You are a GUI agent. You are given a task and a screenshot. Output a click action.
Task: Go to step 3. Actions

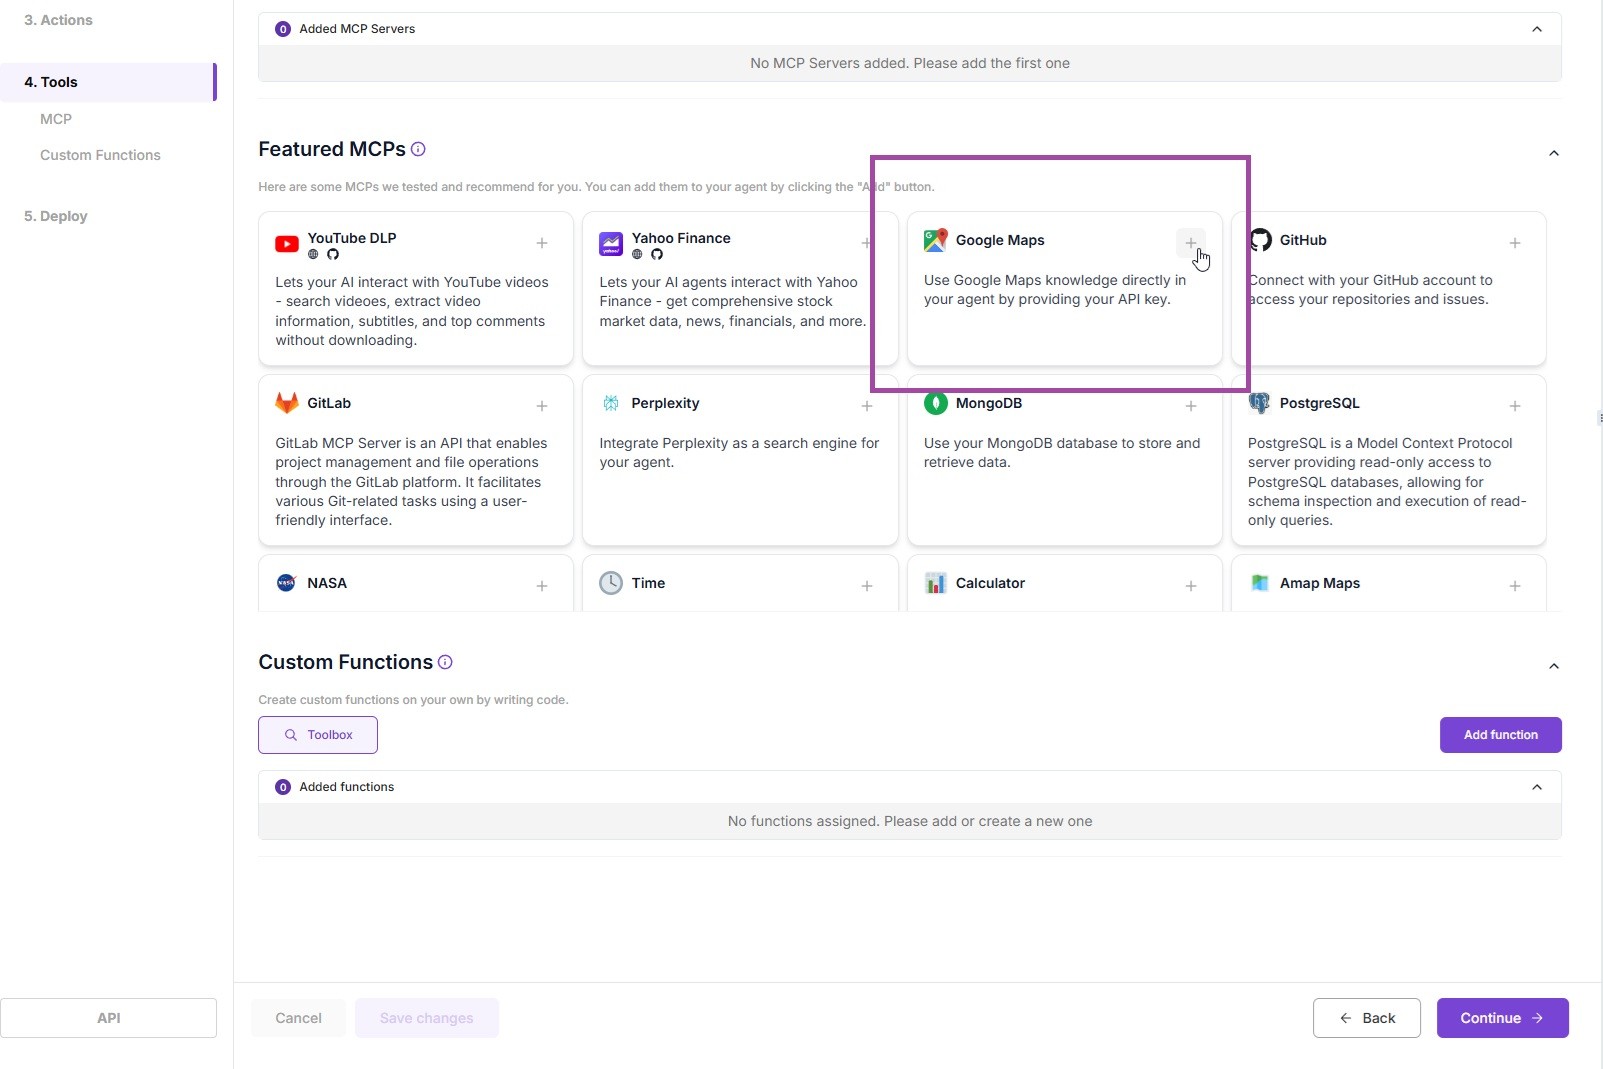(58, 20)
